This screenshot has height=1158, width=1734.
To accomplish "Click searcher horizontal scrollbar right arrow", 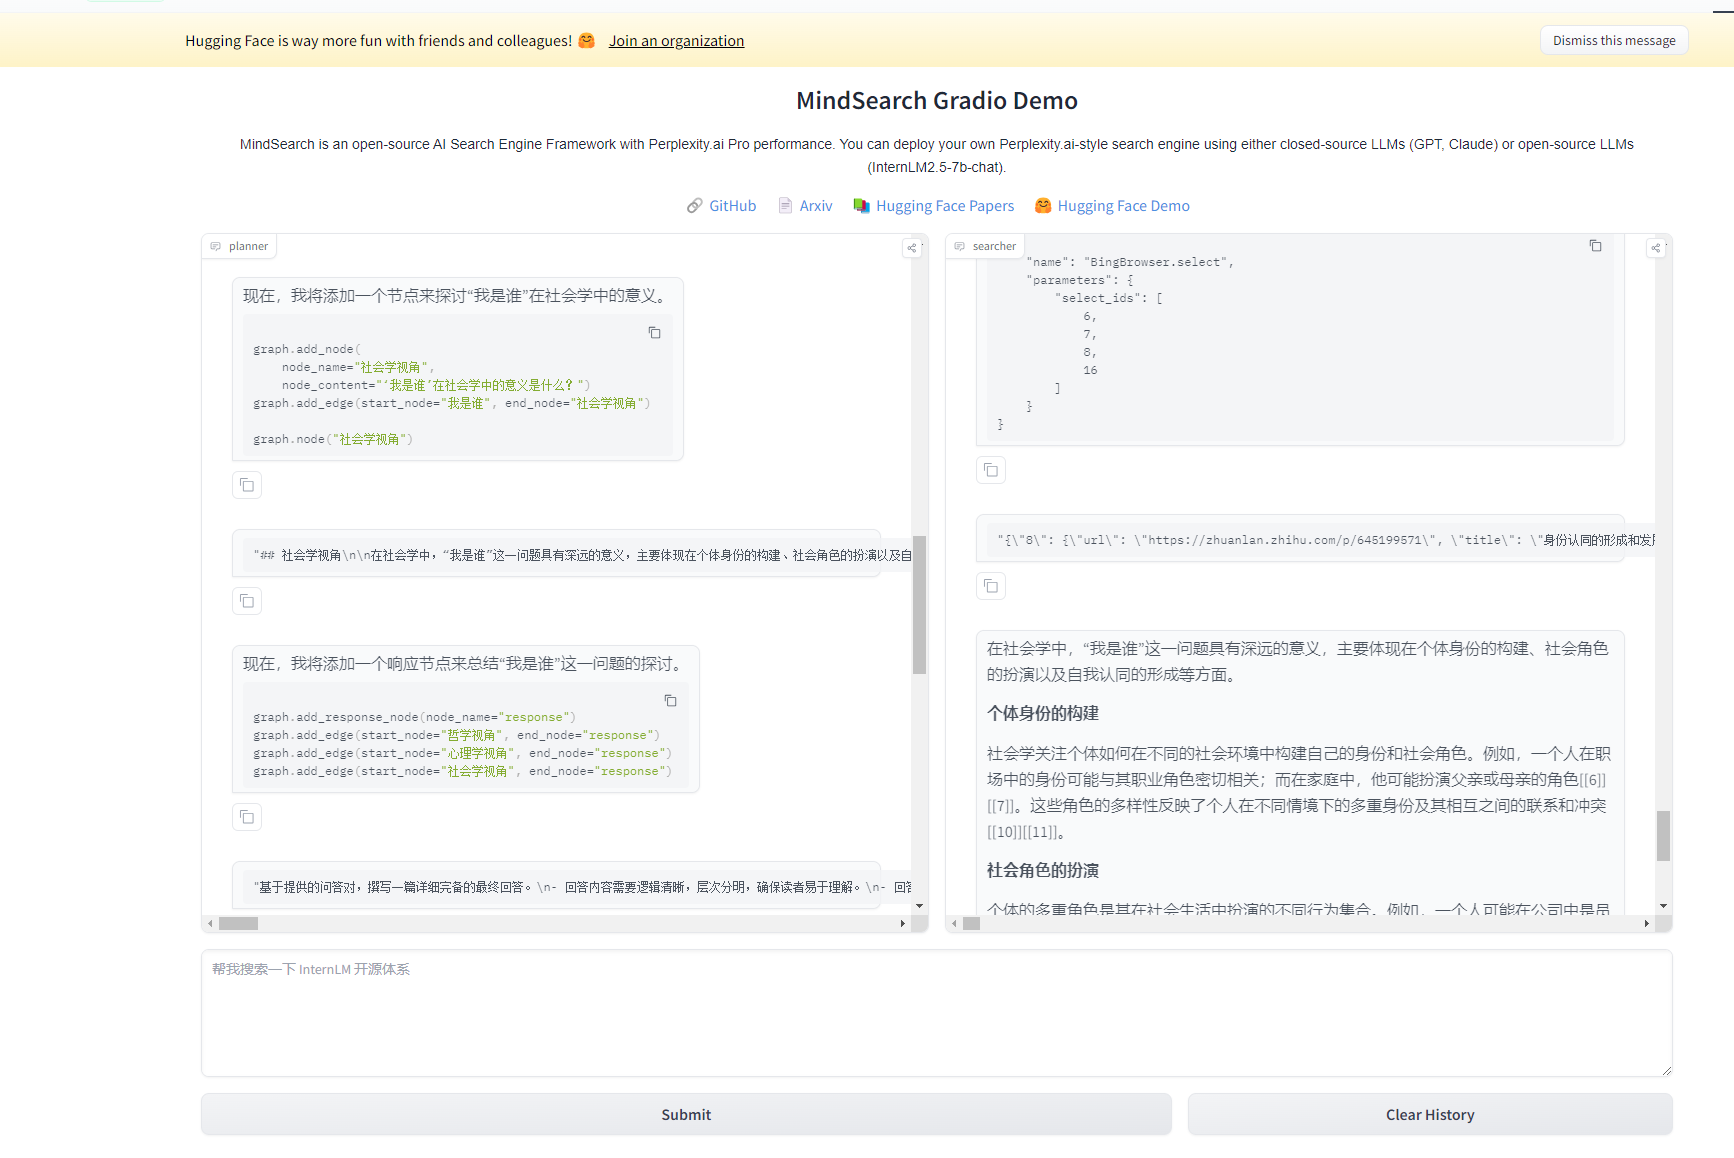I will point(1646,924).
